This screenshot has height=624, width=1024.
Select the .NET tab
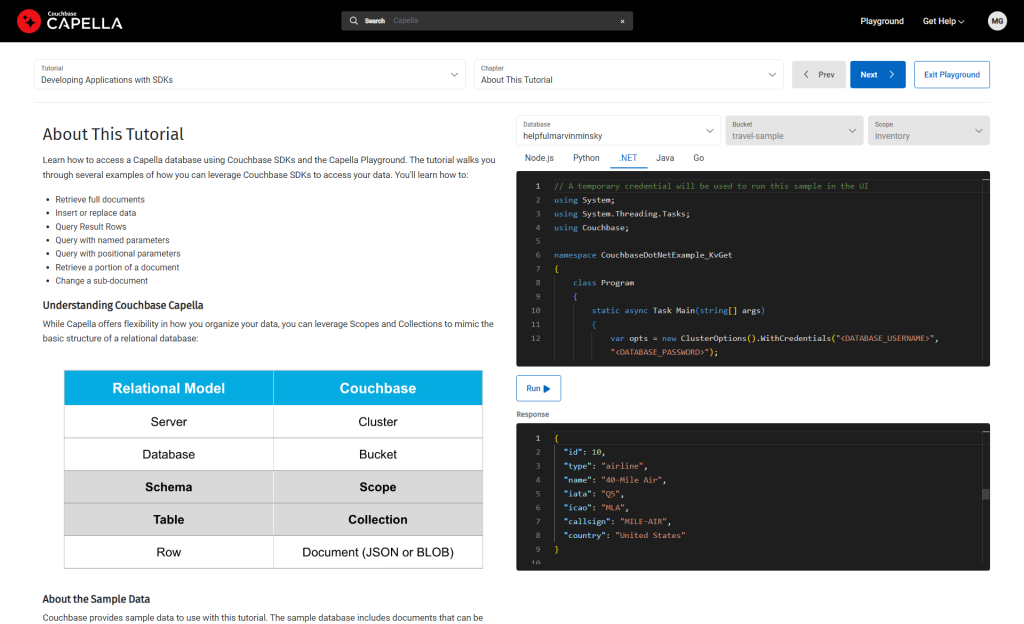(628, 158)
